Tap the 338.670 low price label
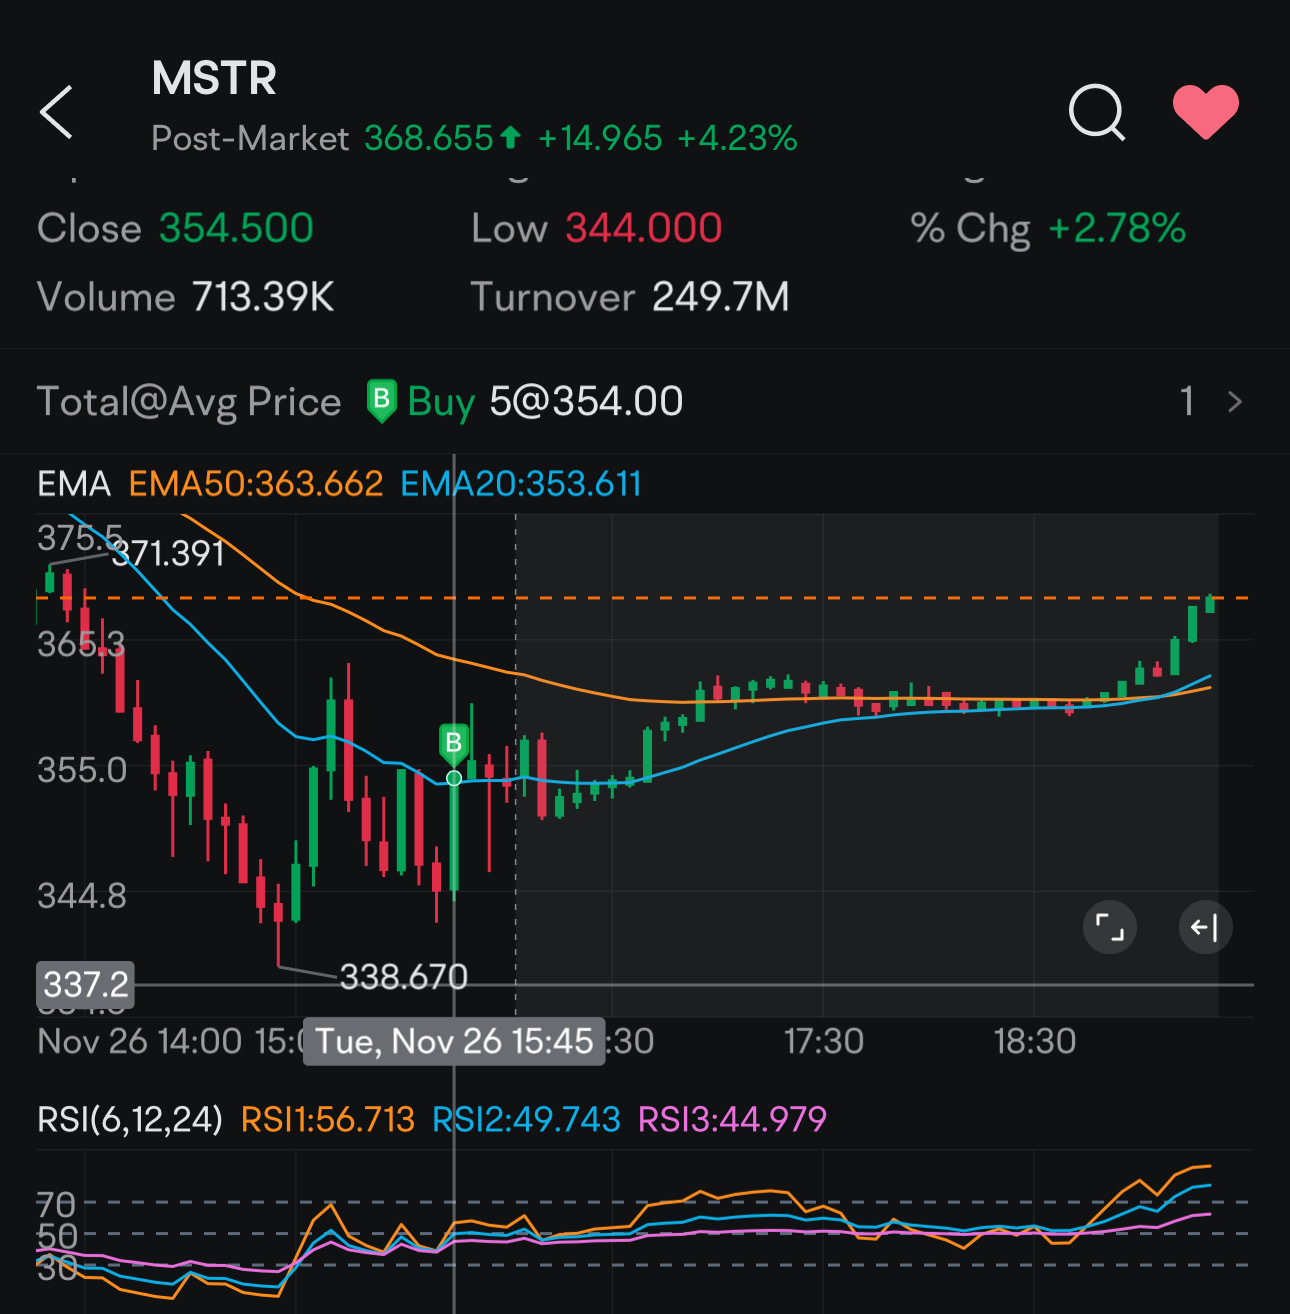Screen dimensions: 1290x1314 click(404, 976)
